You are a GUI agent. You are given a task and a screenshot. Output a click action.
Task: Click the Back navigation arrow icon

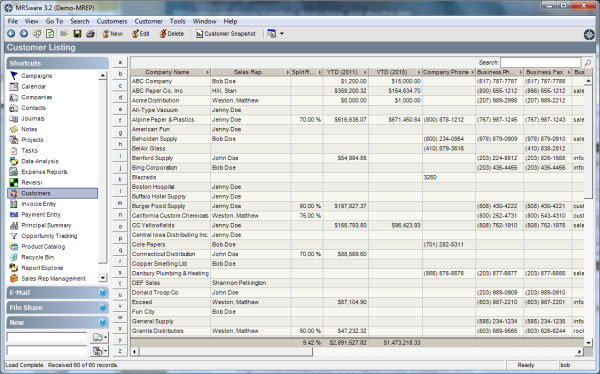point(11,34)
